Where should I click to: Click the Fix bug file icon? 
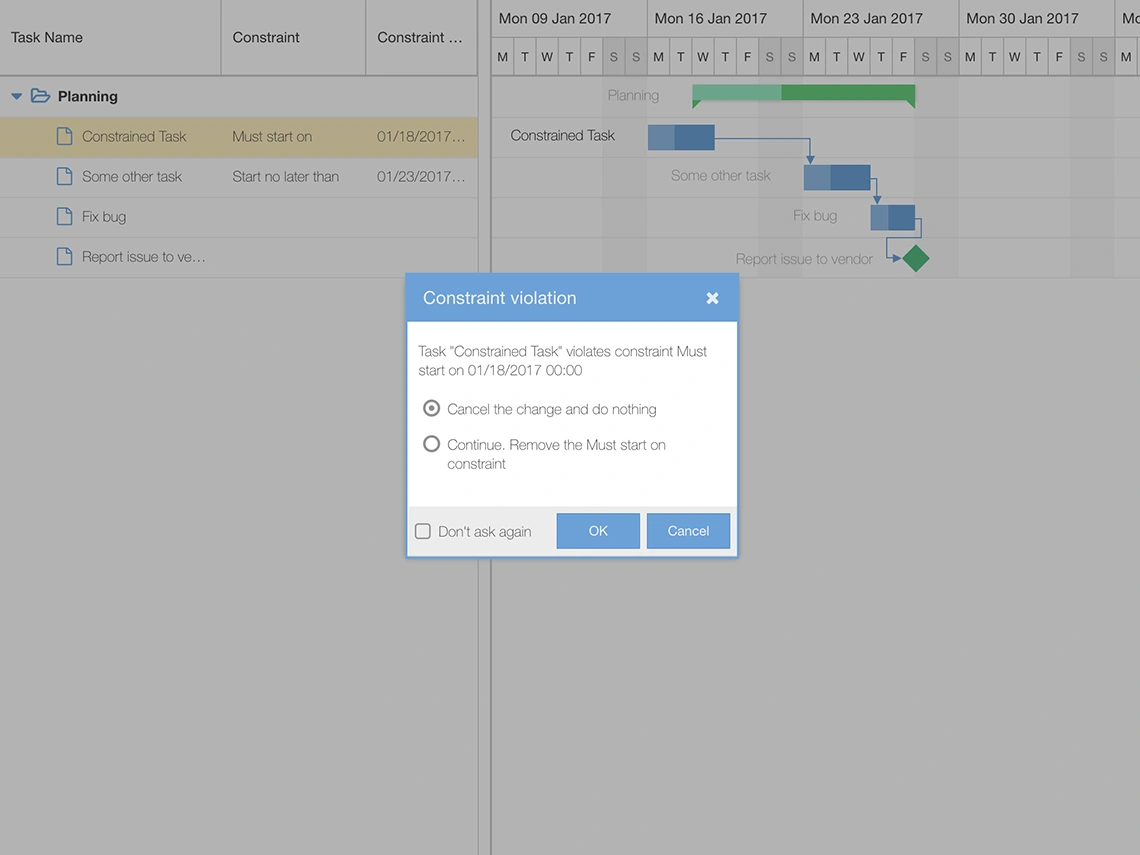click(x=65, y=216)
